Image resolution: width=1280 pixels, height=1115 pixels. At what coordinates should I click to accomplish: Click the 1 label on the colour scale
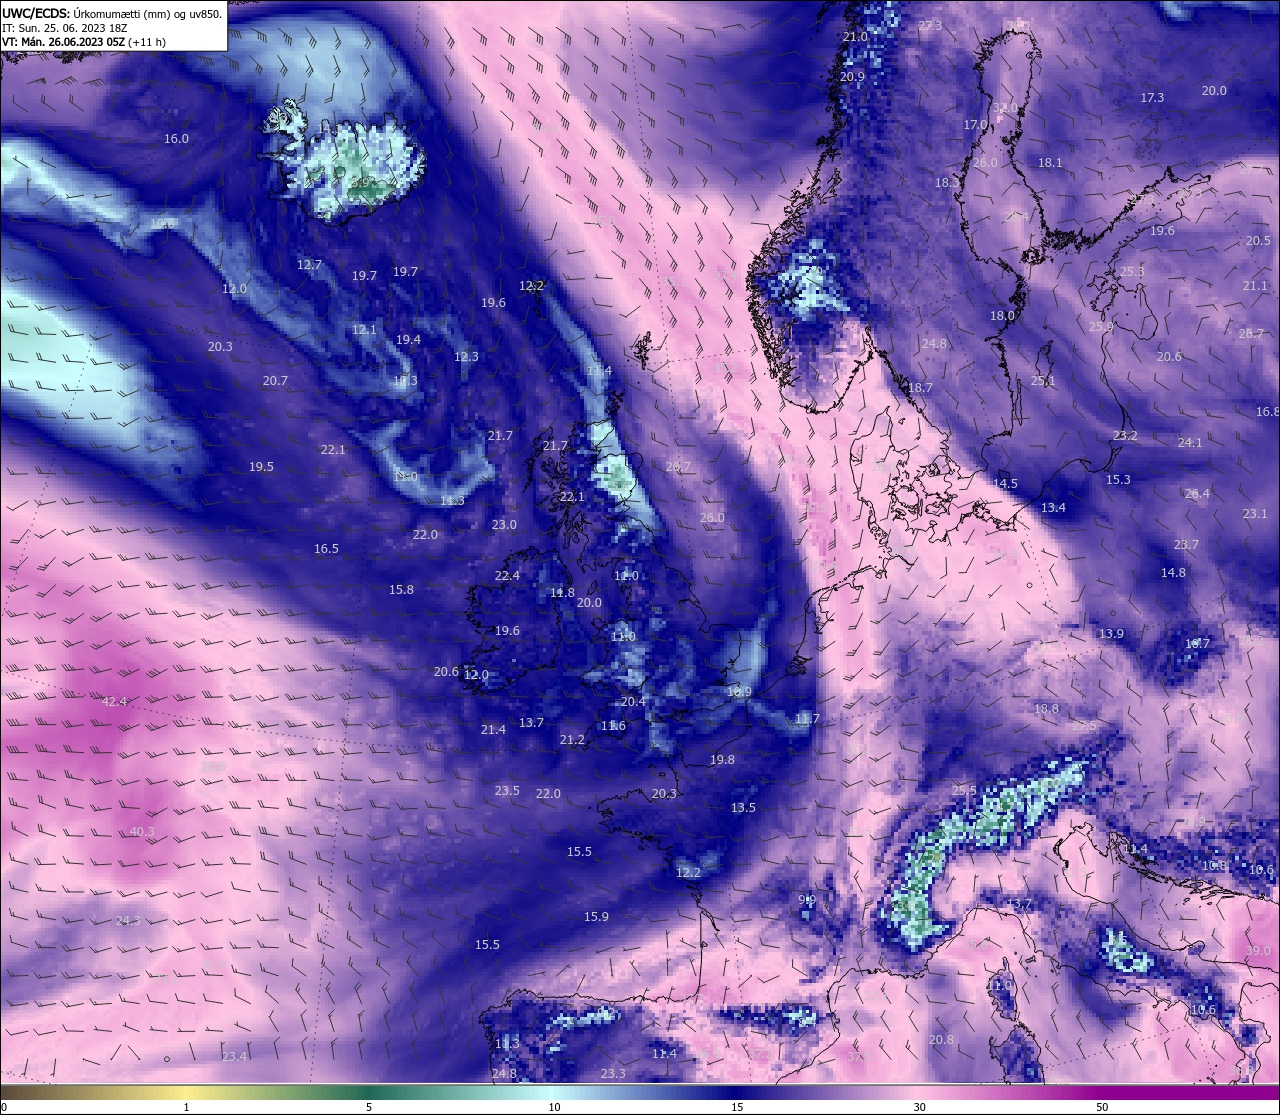tap(187, 1107)
